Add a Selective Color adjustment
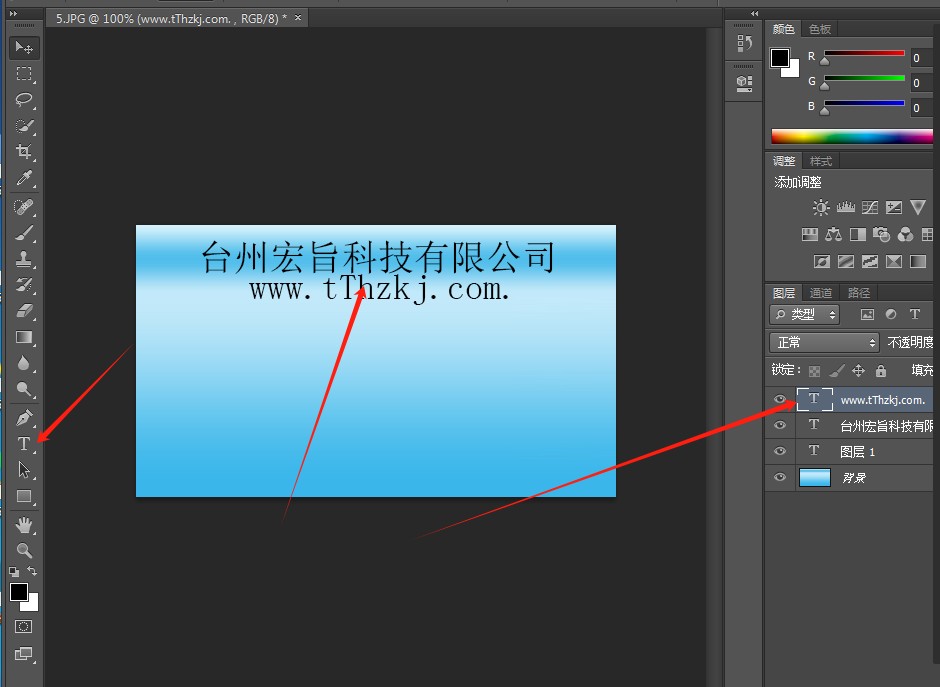Image resolution: width=940 pixels, height=687 pixels. pyautogui.click(x=894, y=261)
